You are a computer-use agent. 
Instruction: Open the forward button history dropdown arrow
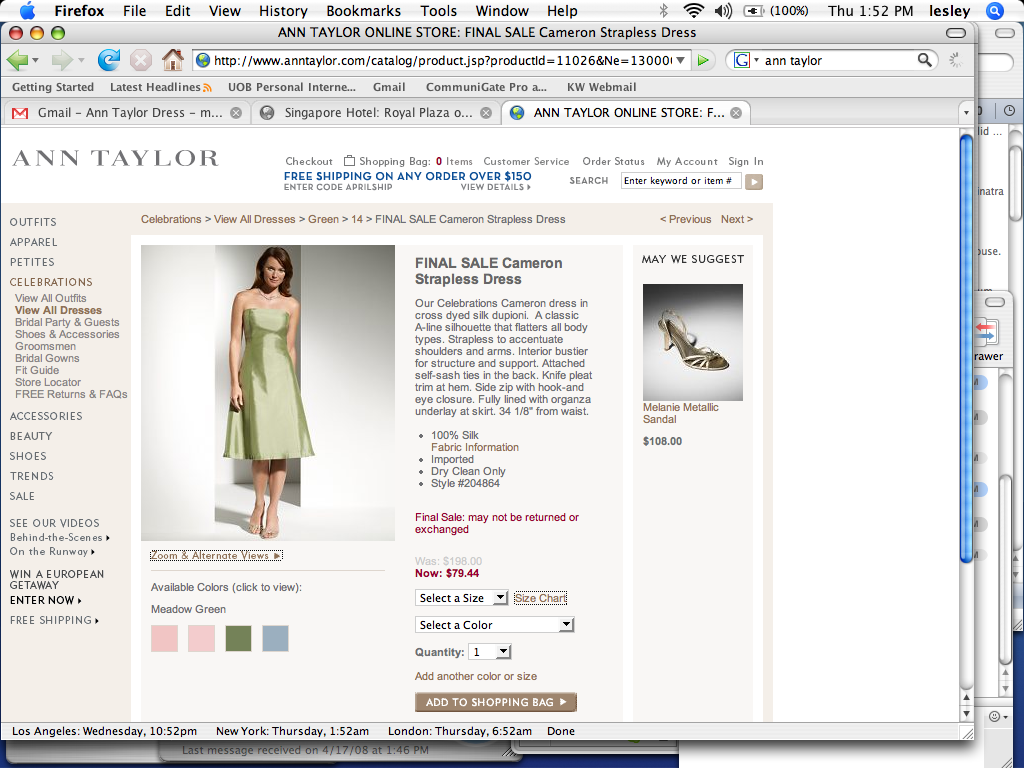point(81,60)
